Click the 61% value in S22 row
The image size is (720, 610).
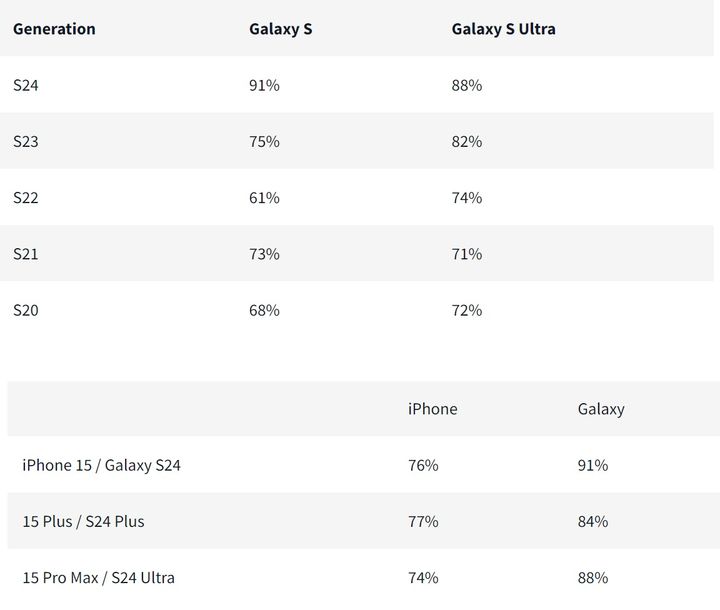tap(264, 198)
